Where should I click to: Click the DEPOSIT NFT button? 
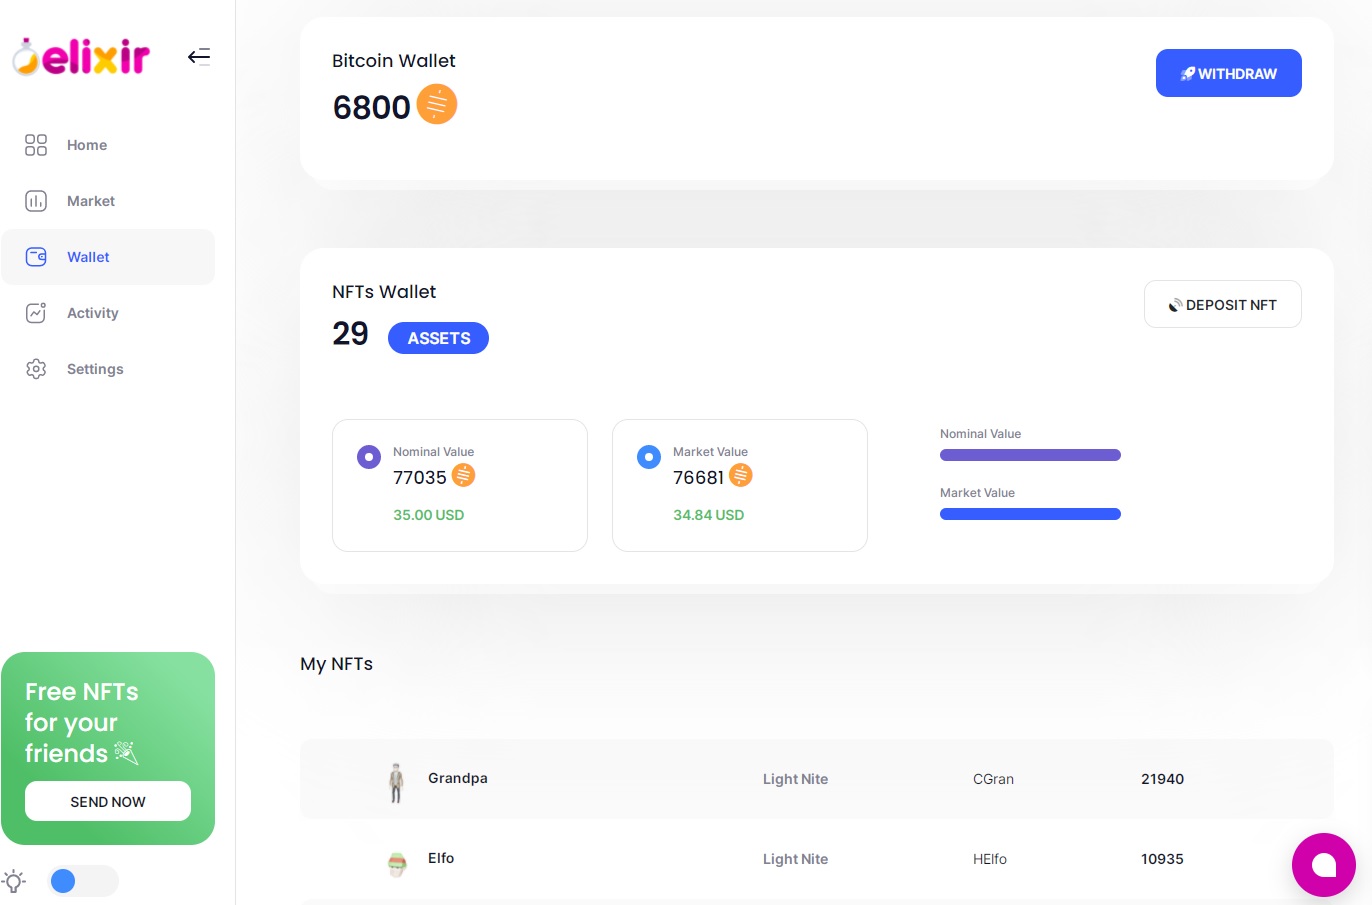[1222, 304]
